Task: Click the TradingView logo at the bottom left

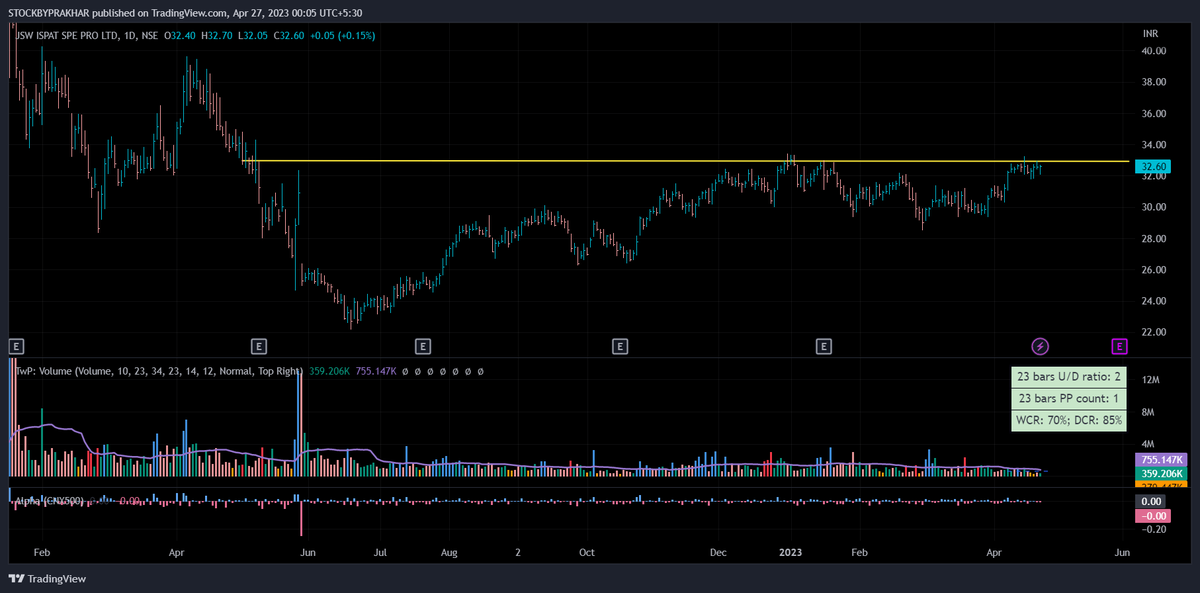Action: click(47, 578)
